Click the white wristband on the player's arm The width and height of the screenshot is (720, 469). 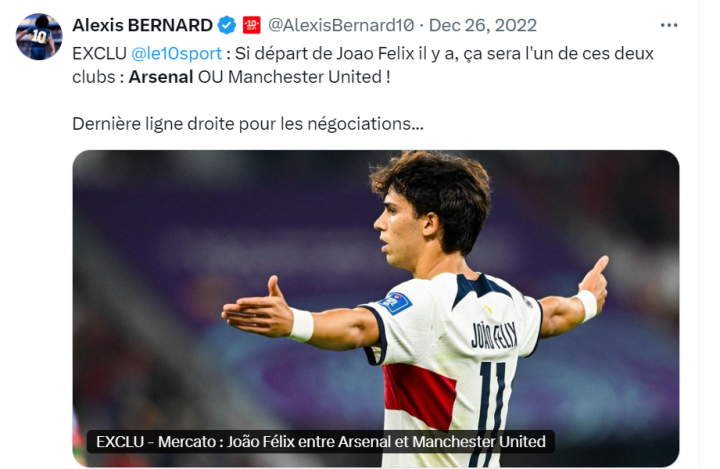[x=301, y=324]
